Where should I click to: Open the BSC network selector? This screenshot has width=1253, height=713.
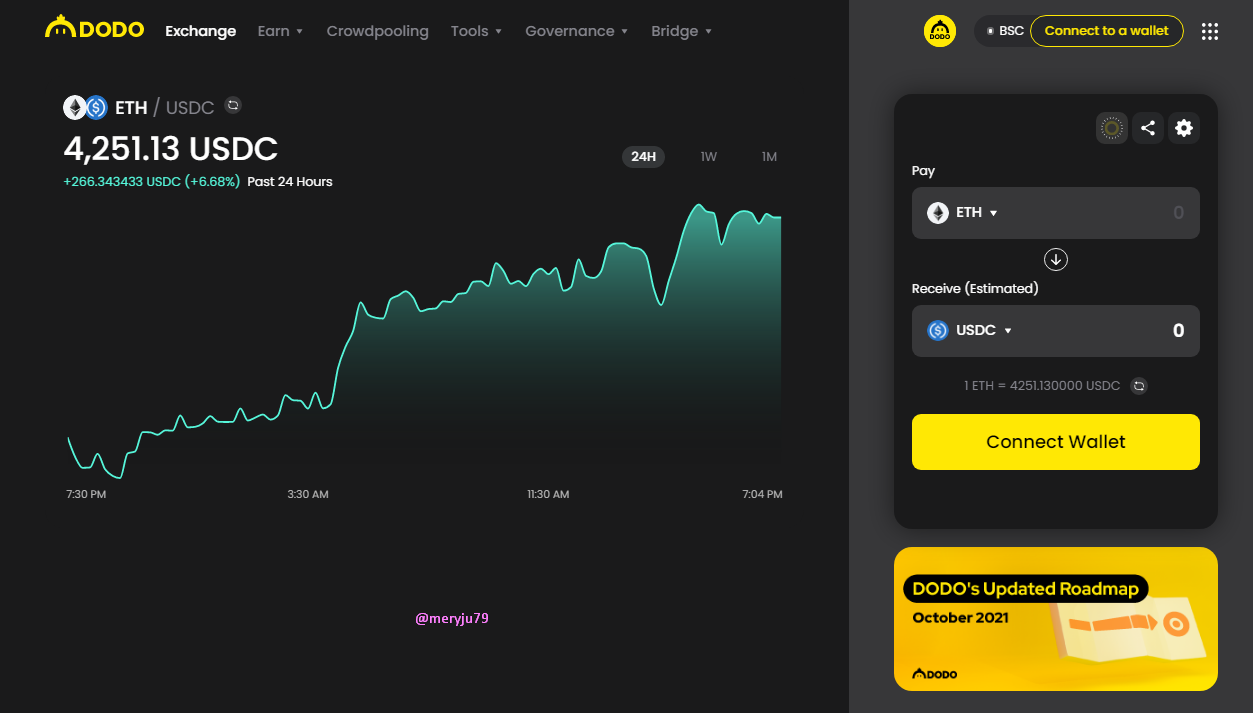[x=1003, y=31]
